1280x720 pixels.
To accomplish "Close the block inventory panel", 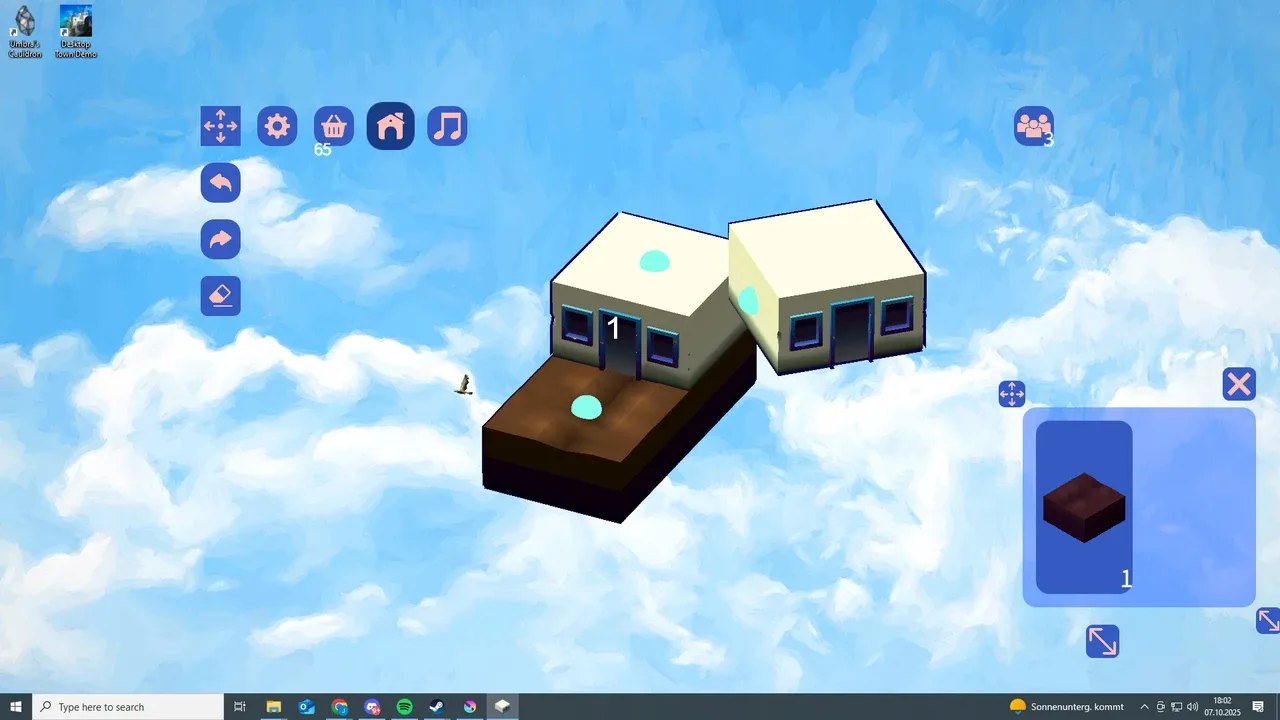I will pyautogui.click(x=1239, y=384).
